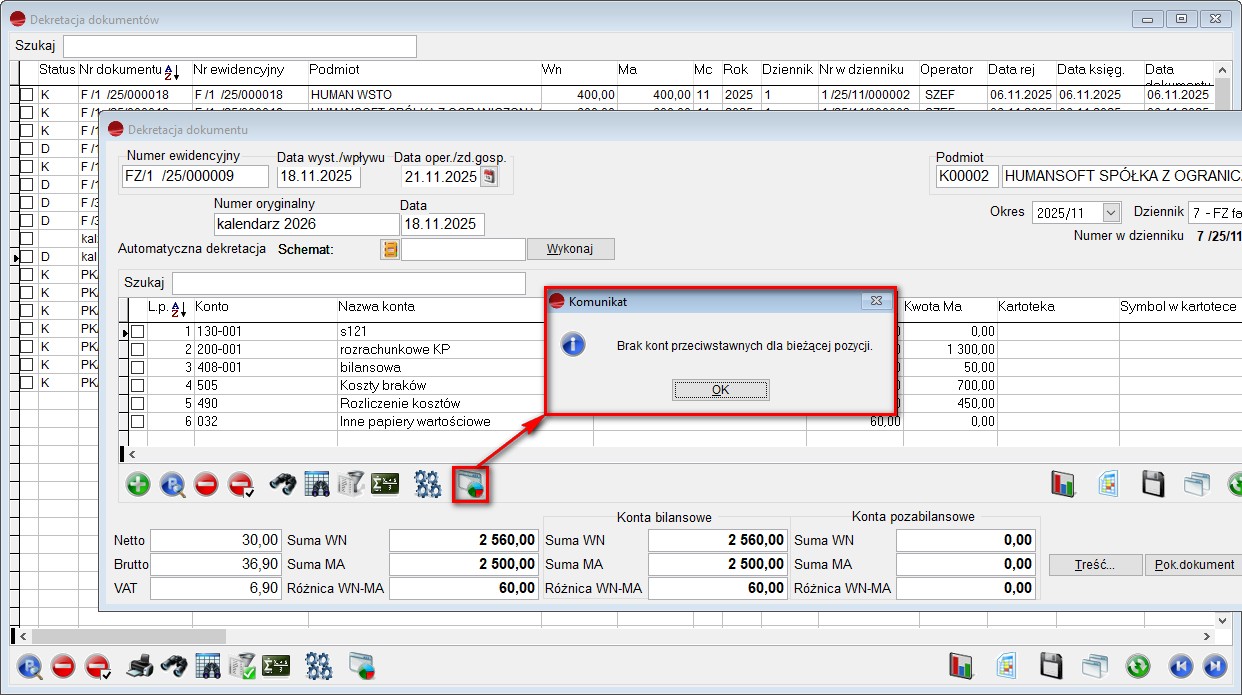The height and width of the screenshot is (695, 1242).
Task: Click the schema list icon next to Schemat
Action: click(x=390, y=249)
